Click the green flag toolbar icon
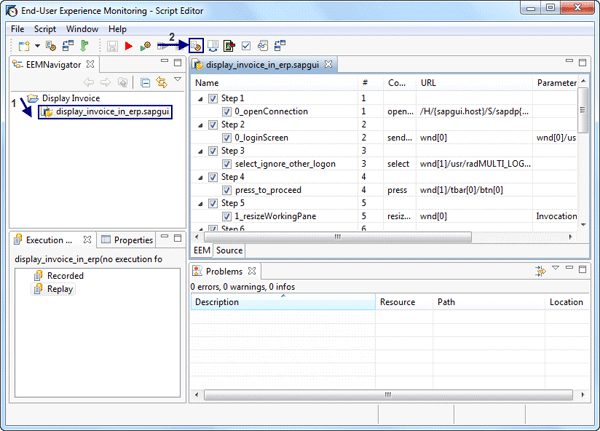 coord(85,46)
